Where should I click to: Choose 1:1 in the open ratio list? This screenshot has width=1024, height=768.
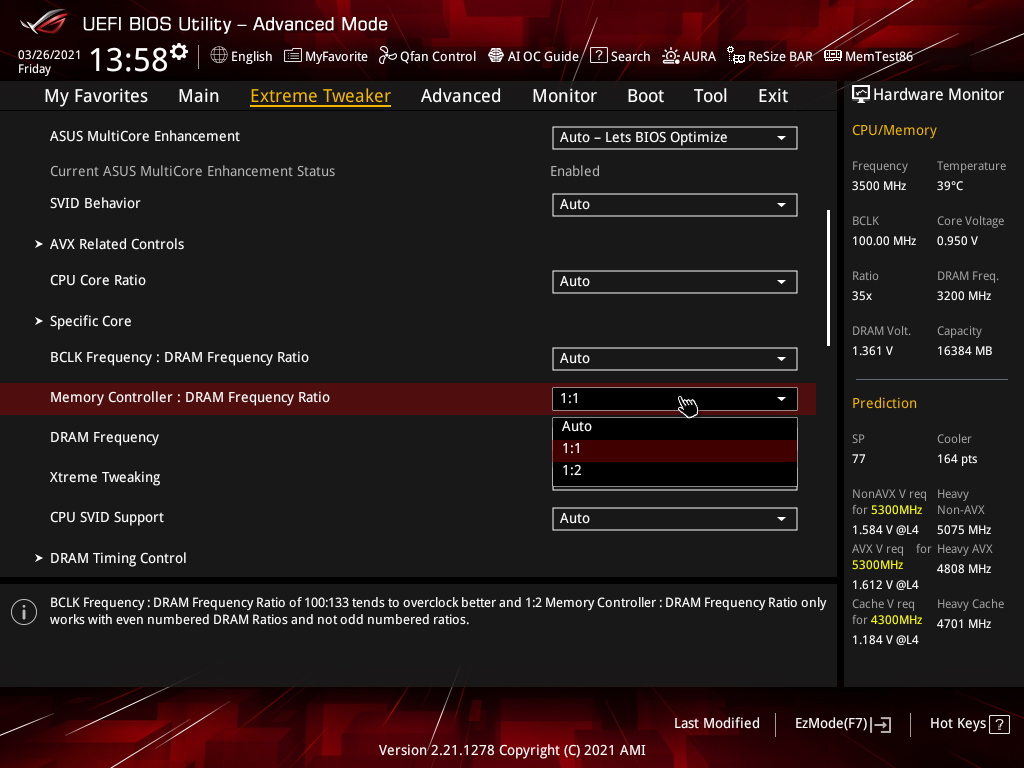[x=675, y=449]
